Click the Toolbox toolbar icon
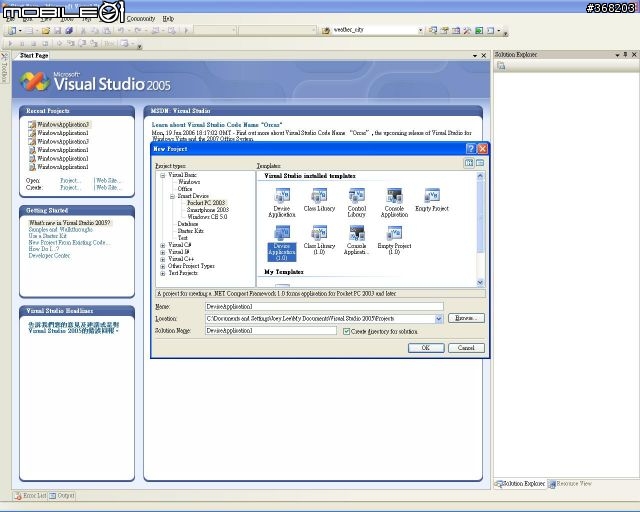This screenshot has height=512, width=640. (x=467, y=30)
